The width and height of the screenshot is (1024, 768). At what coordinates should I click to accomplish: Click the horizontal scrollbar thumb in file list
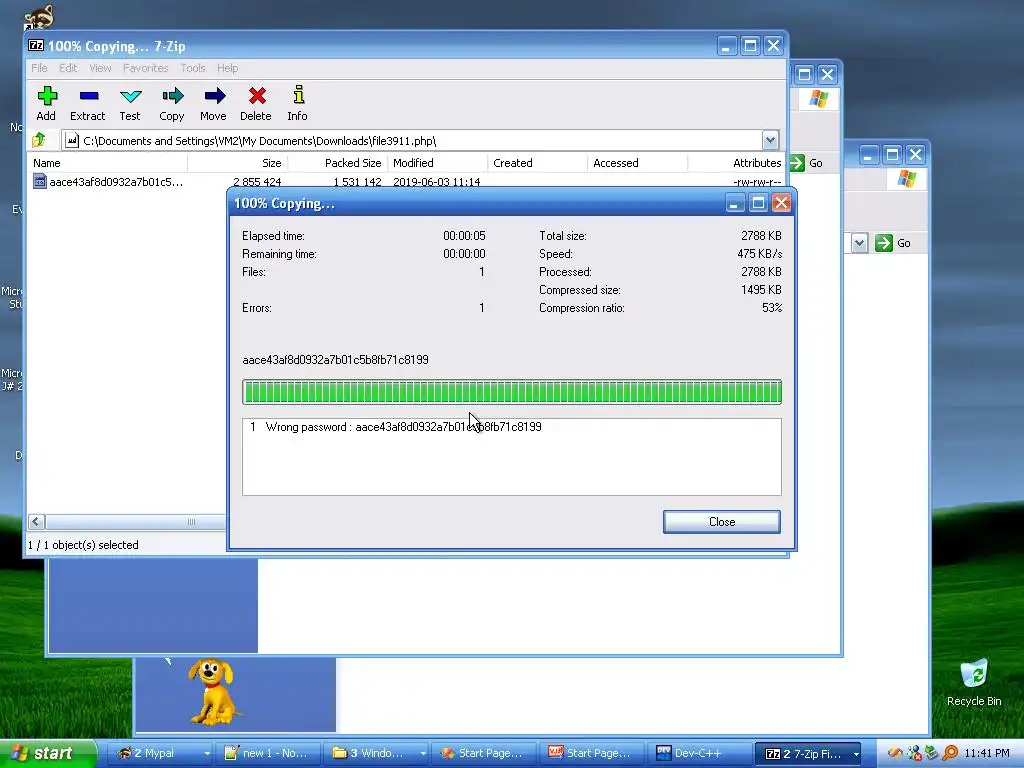click(x=191, y=522)
